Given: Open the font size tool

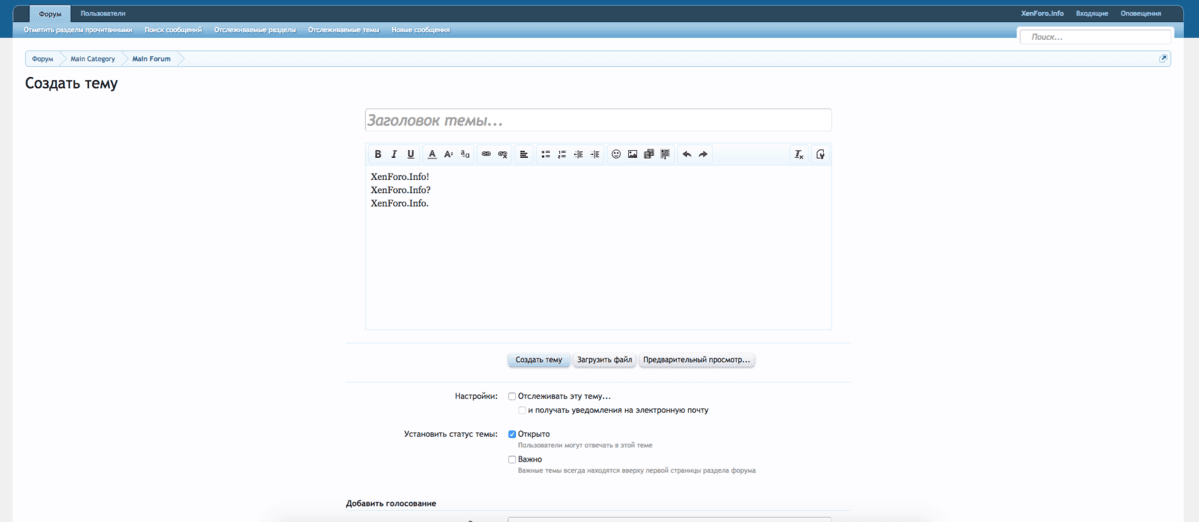Looking at the screenshot, I should (449, 154).
